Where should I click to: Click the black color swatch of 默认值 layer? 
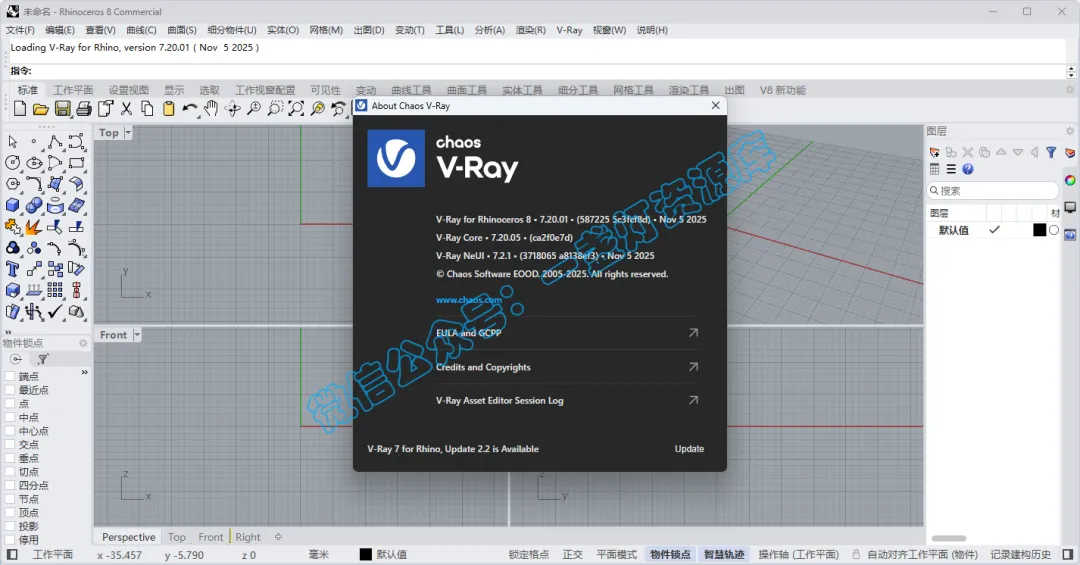tap(1039, 230)
